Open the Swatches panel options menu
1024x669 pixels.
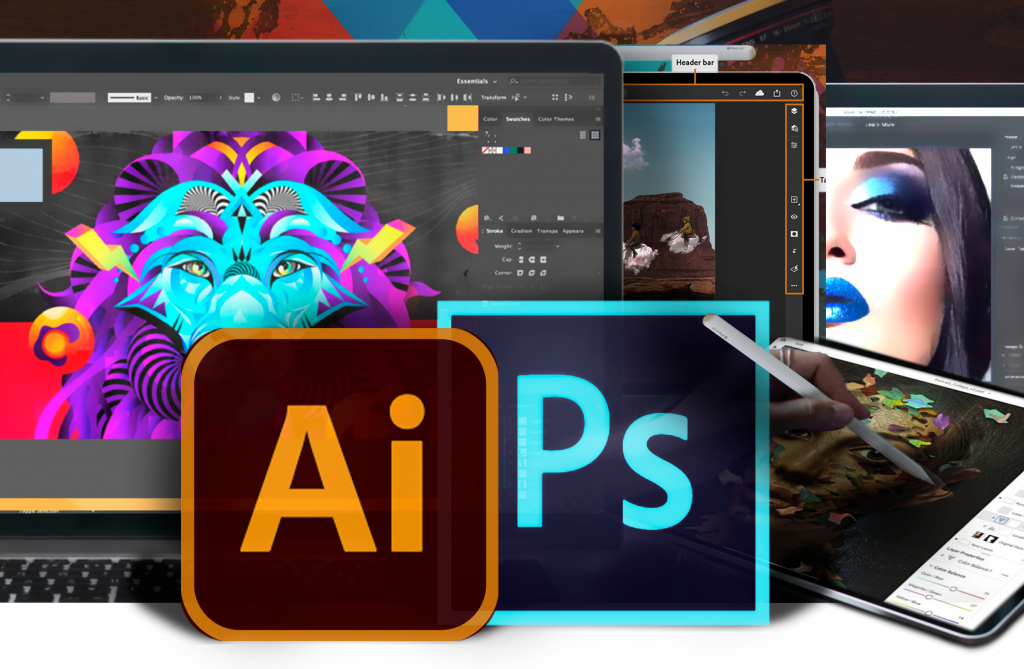coord(598,119)
